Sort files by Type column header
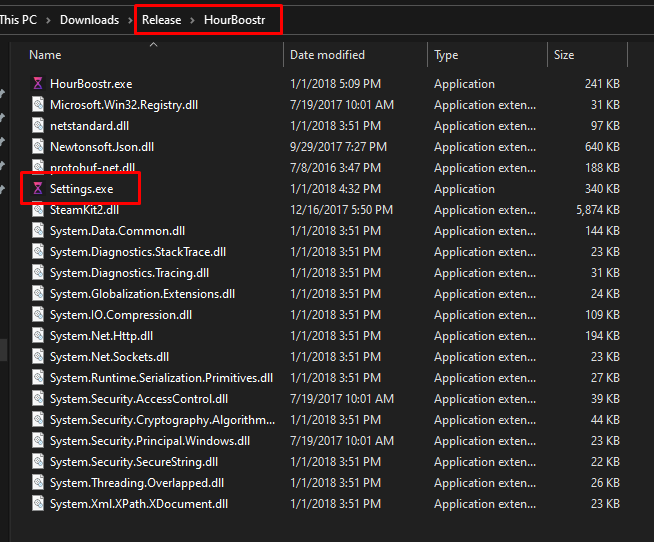654x542 pixels. point(446,55)
